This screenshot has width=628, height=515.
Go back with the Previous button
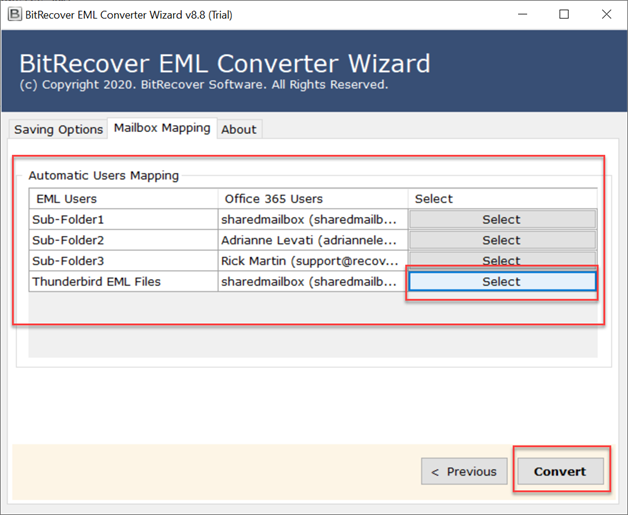[x=464, y=471]
